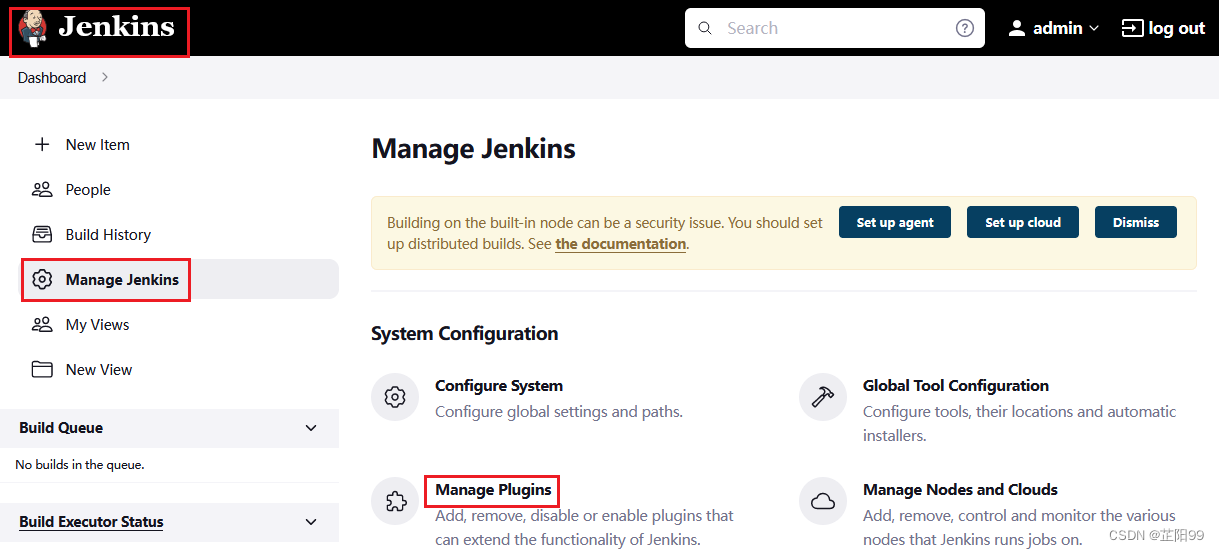The width and height of the screenshot is (1219, 551).
Task: Open Manage Nodes and Clouds
Action: (960, 490)
